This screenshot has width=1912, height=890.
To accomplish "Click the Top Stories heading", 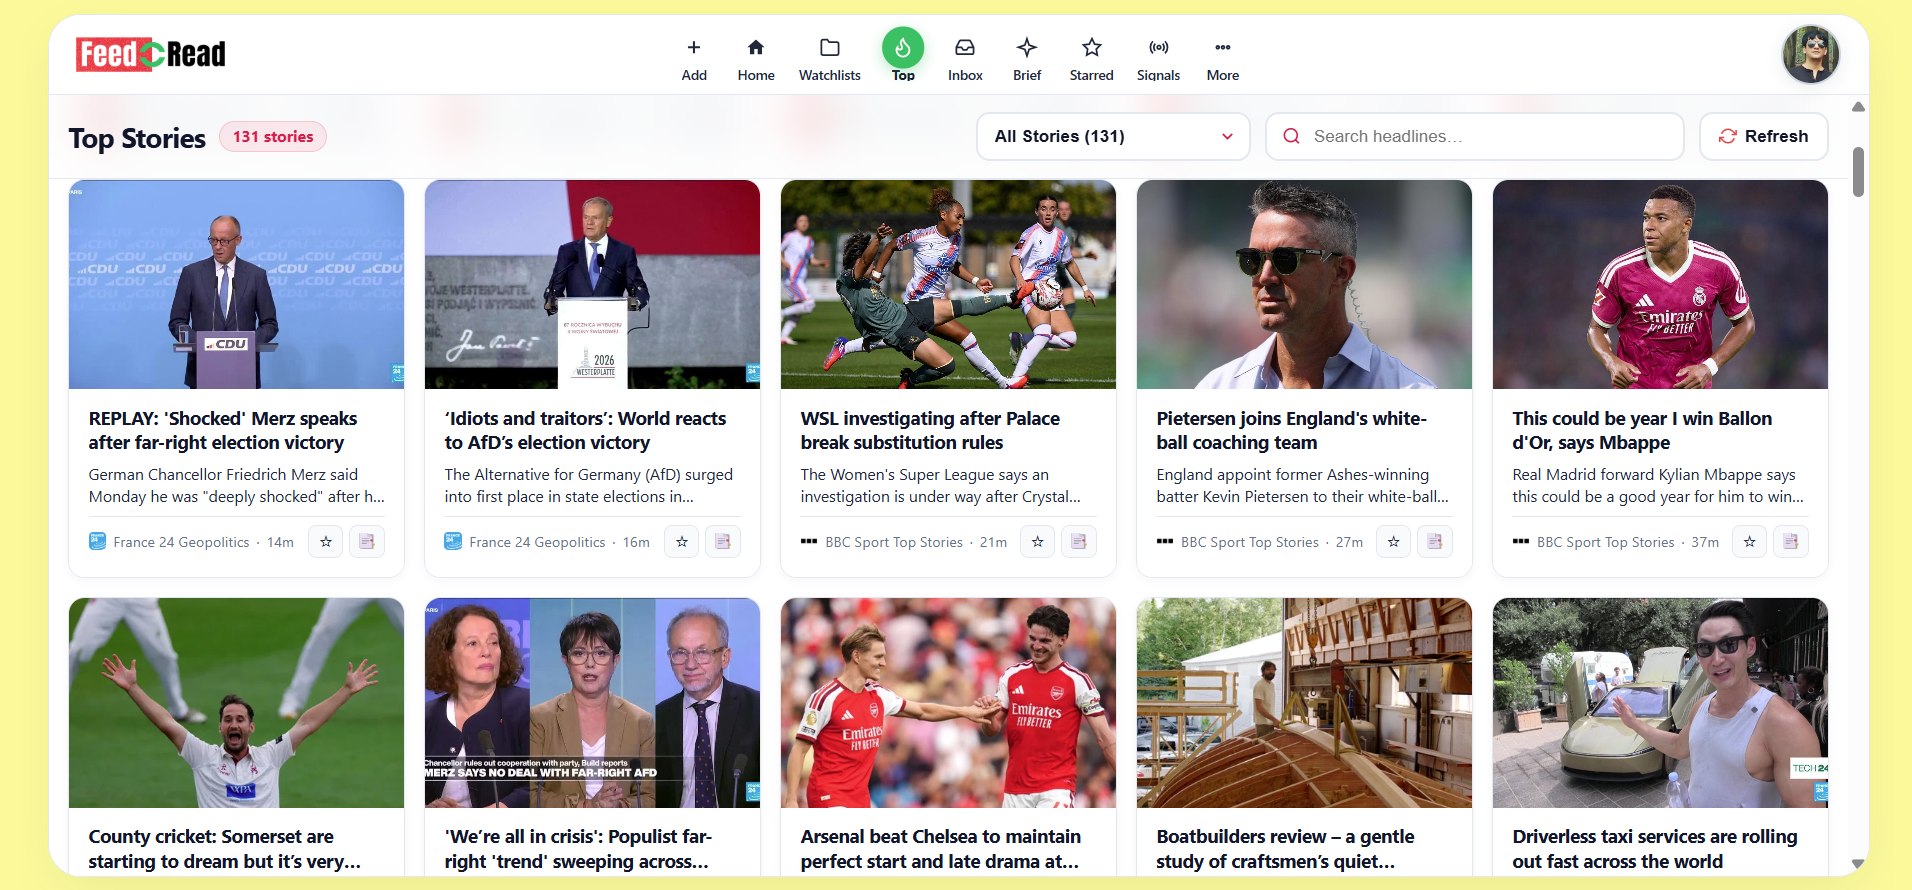I will point(137,138).
